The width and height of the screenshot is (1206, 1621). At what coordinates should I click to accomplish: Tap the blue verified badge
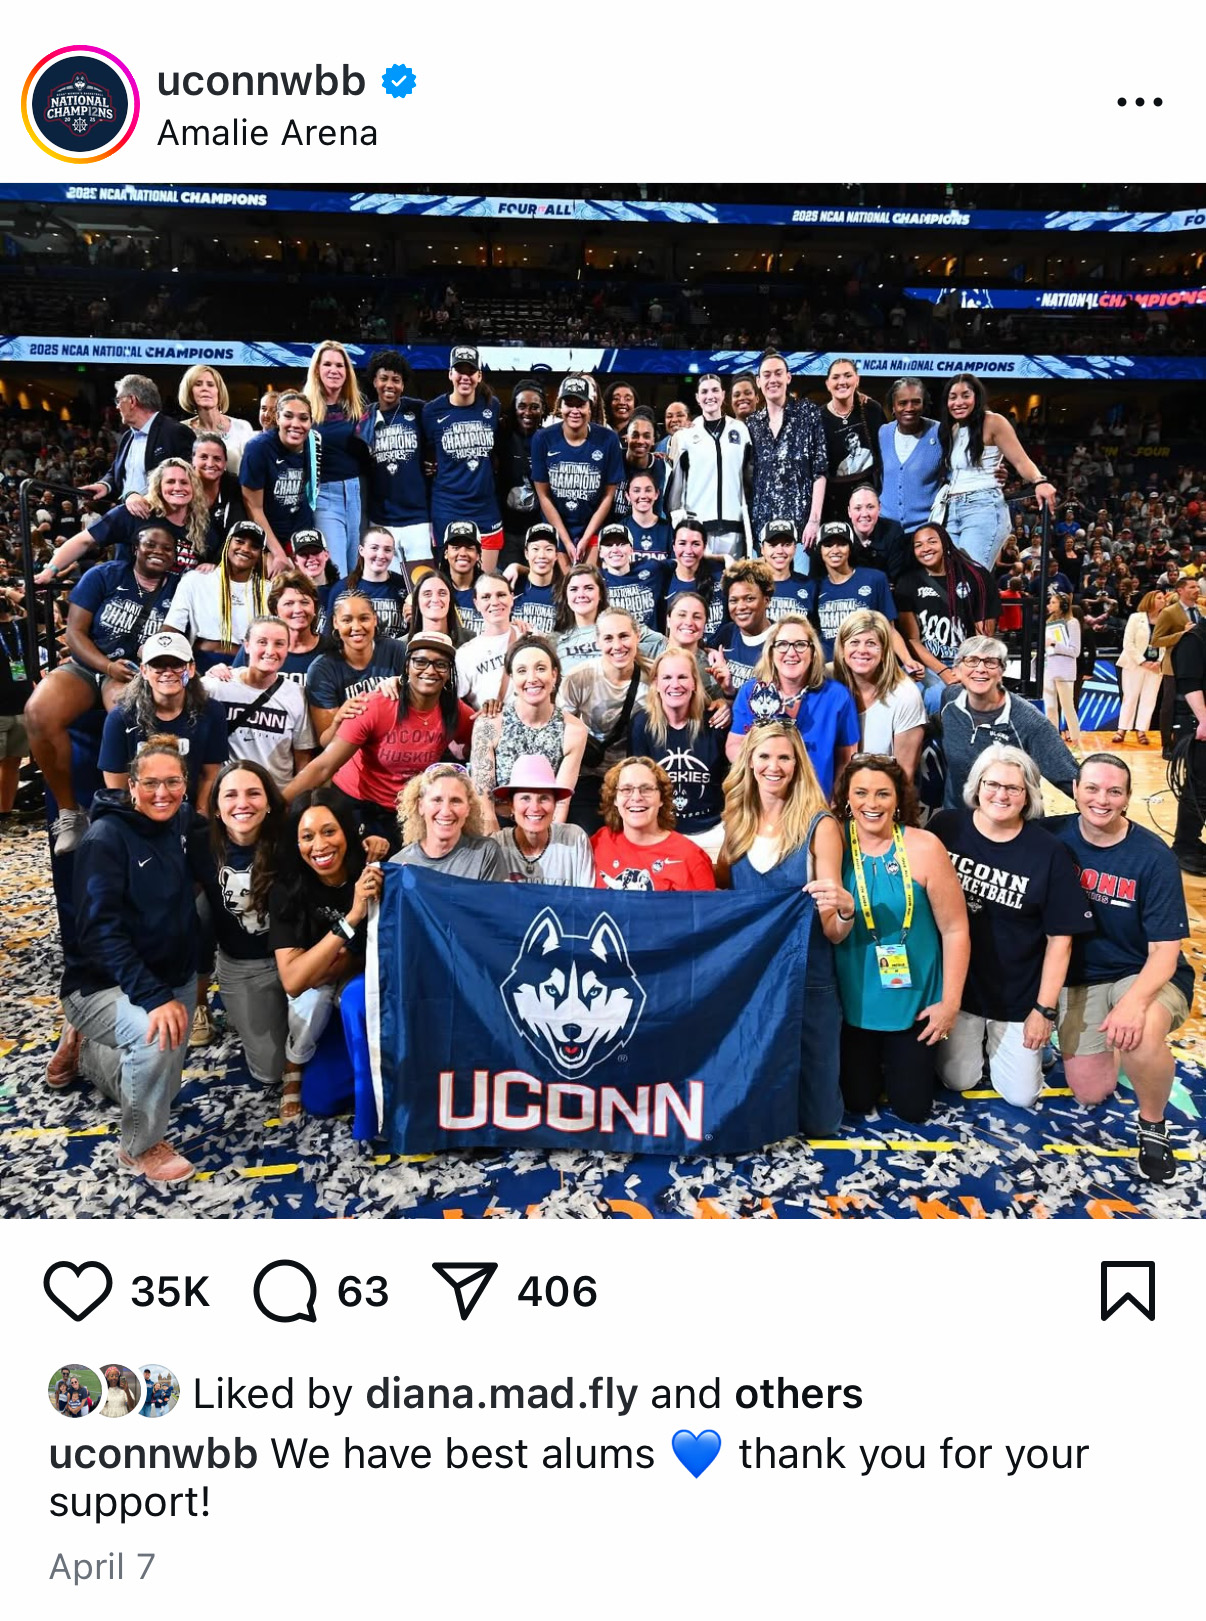[x=398, y=81]
